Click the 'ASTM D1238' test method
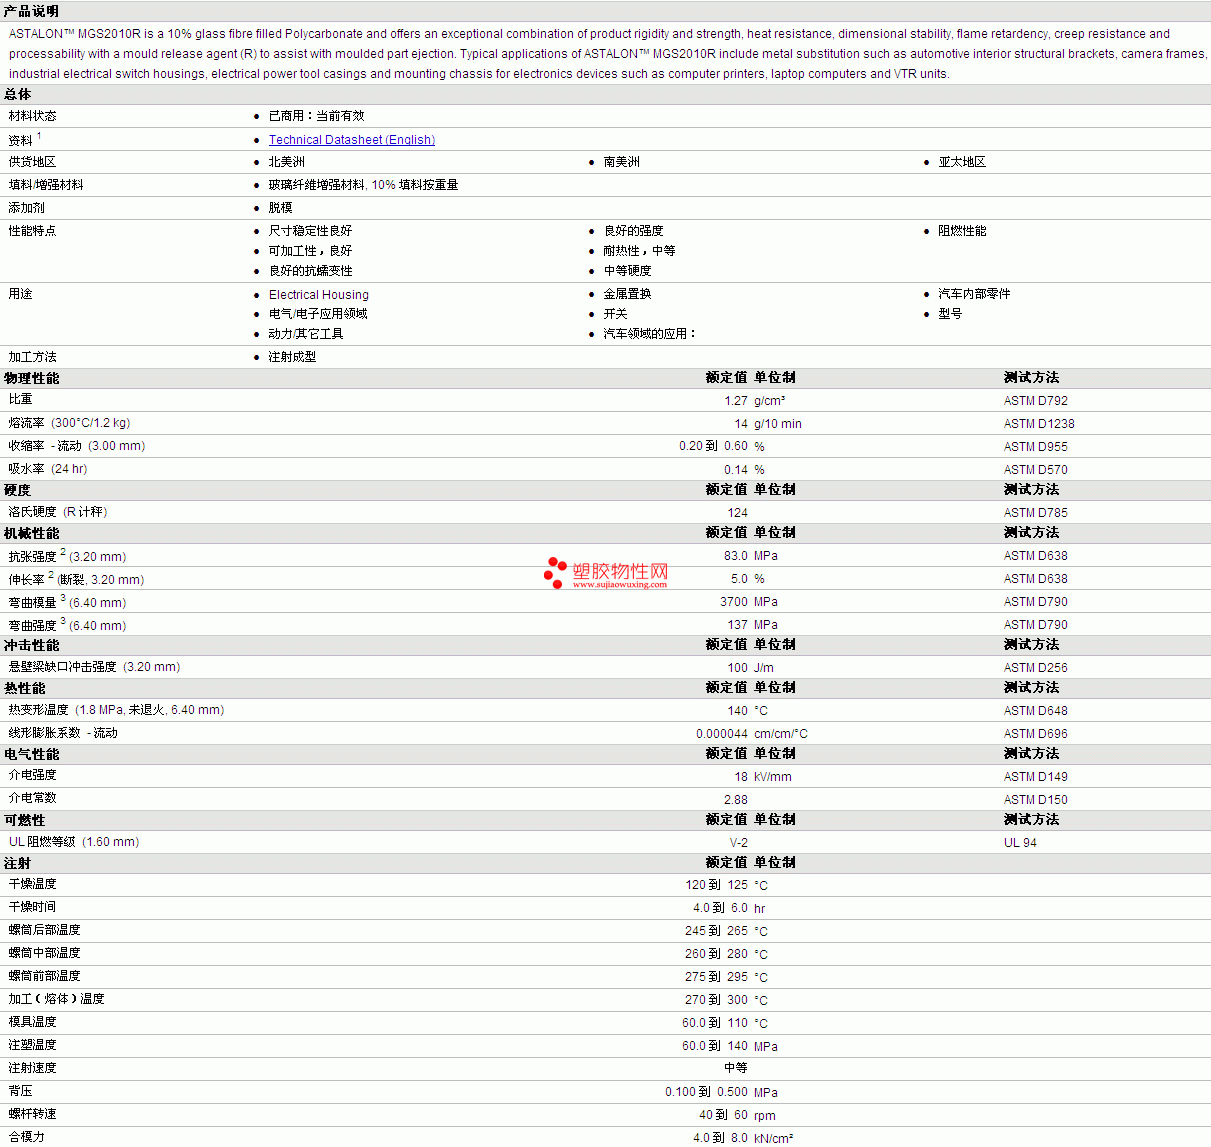The width and height of the screenshot is (1211, 1147). click(1040, 424)
